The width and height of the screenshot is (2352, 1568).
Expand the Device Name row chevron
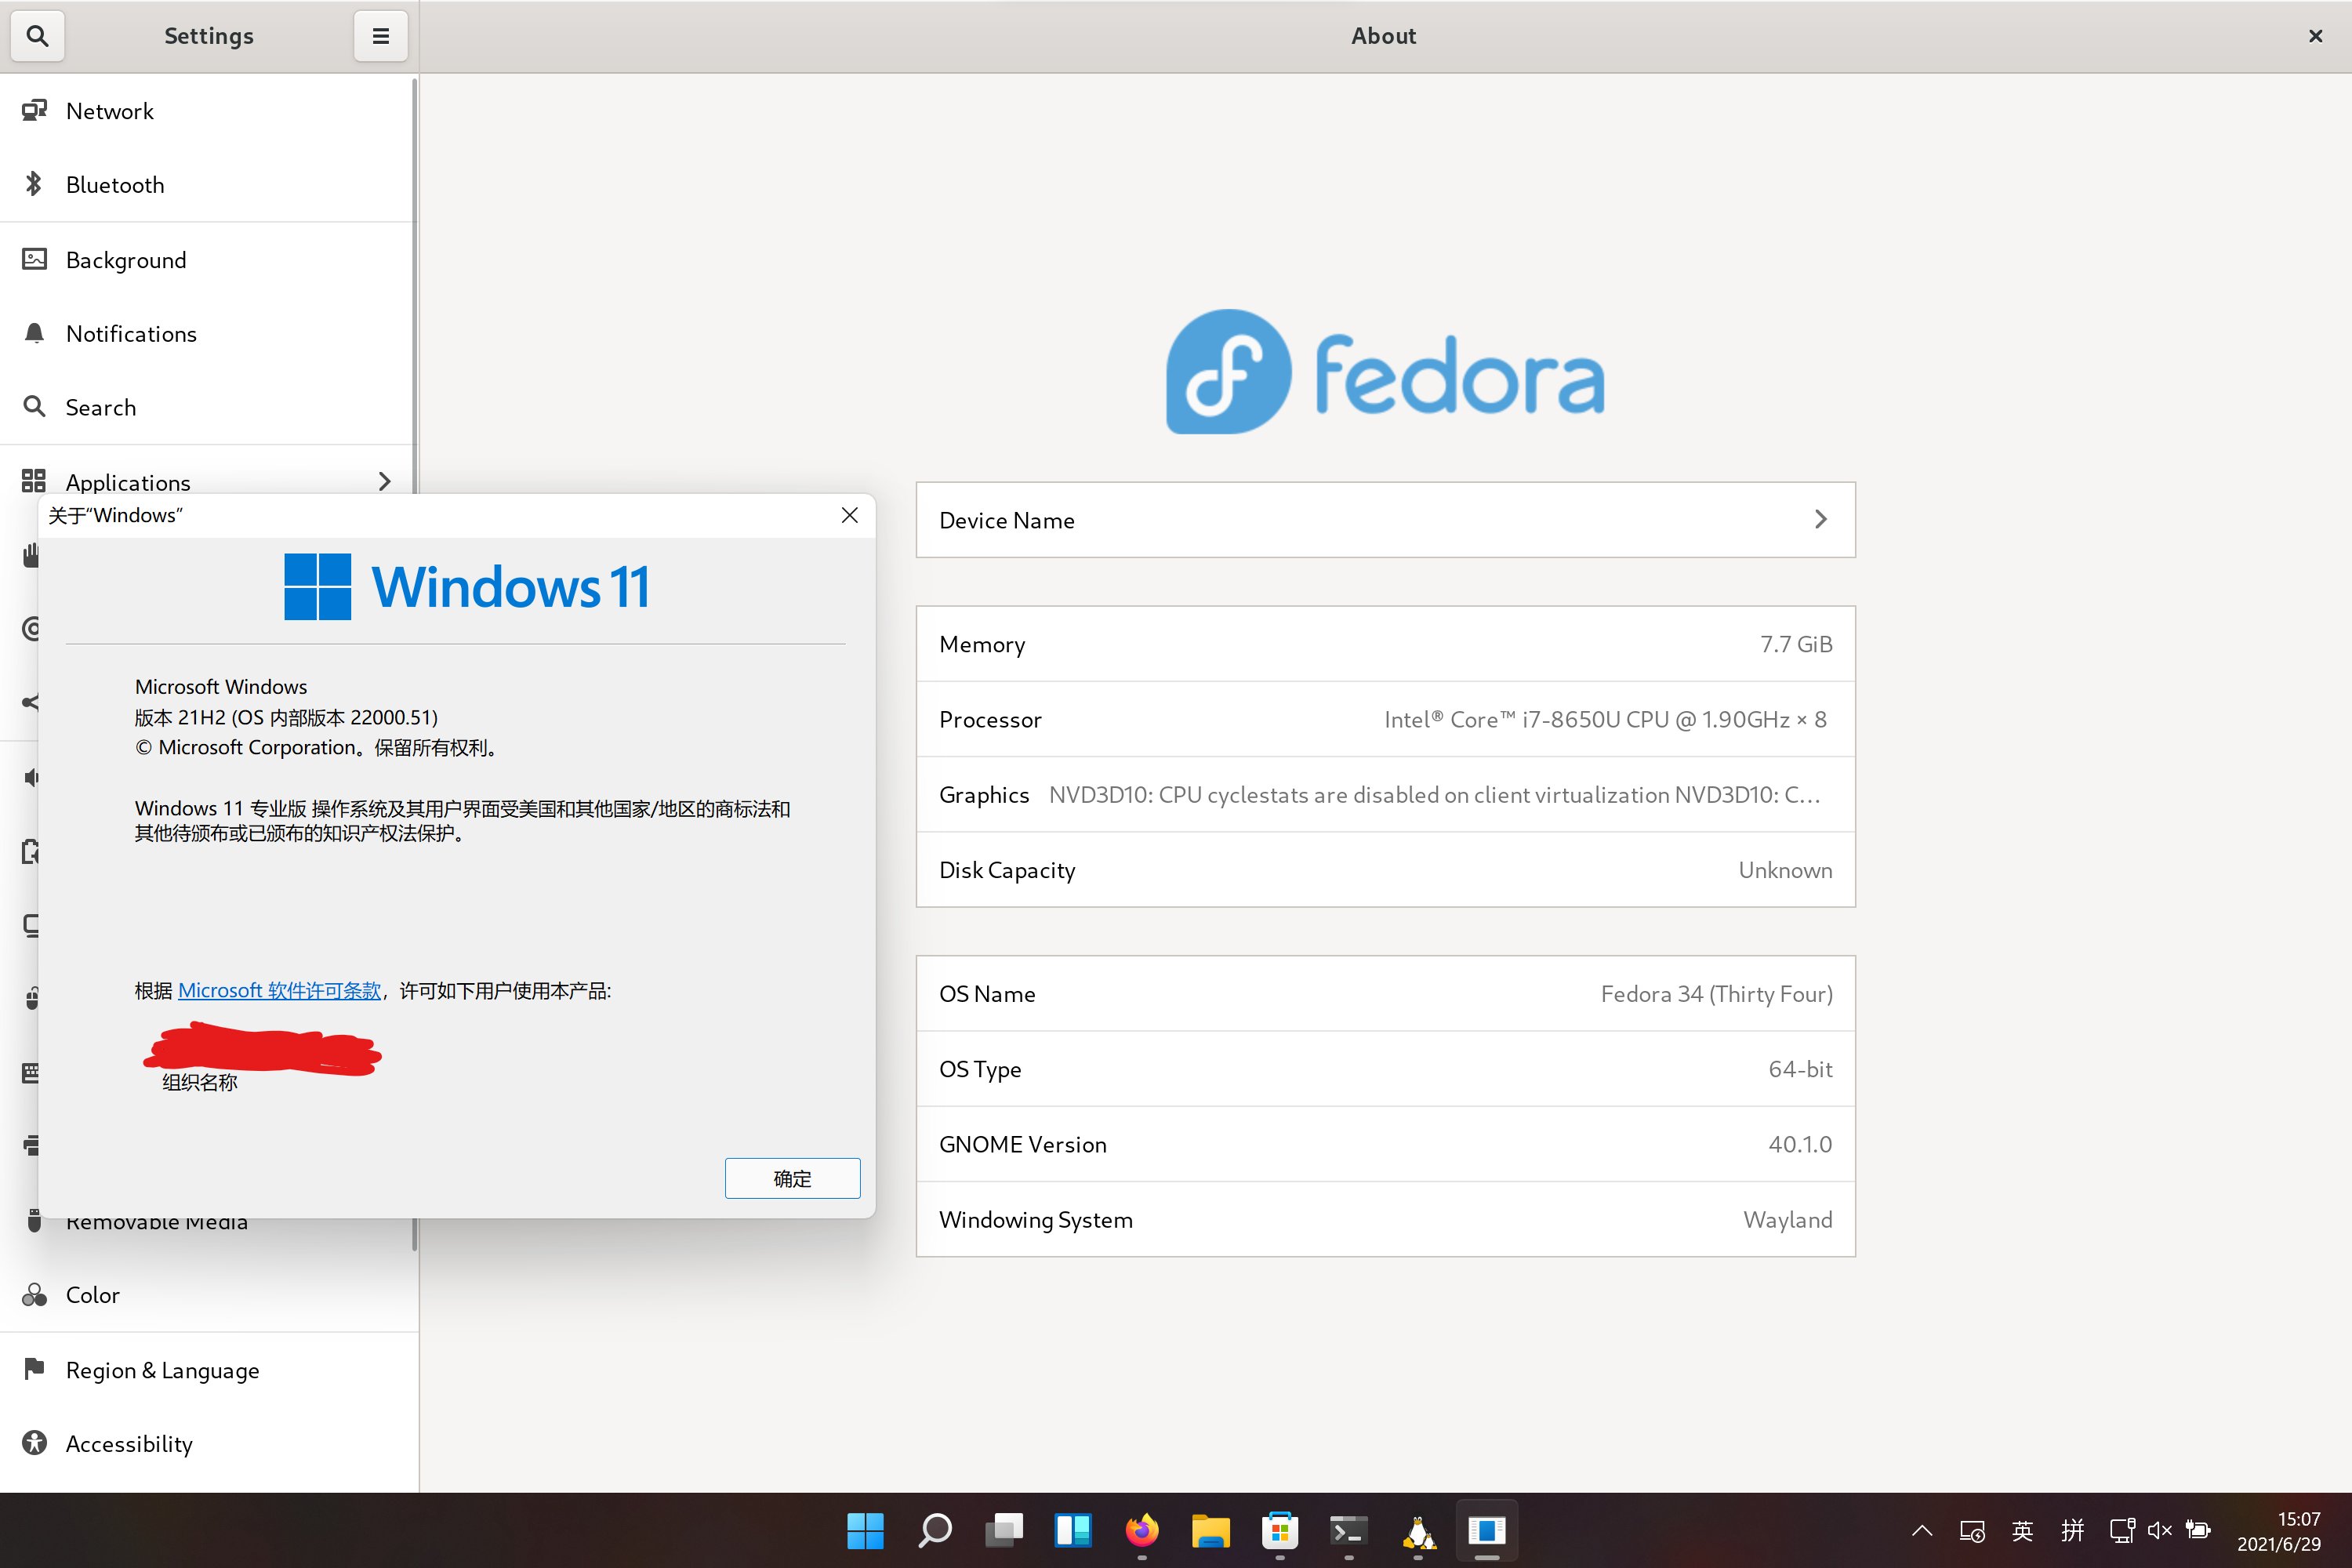[x=1821, y=519]
